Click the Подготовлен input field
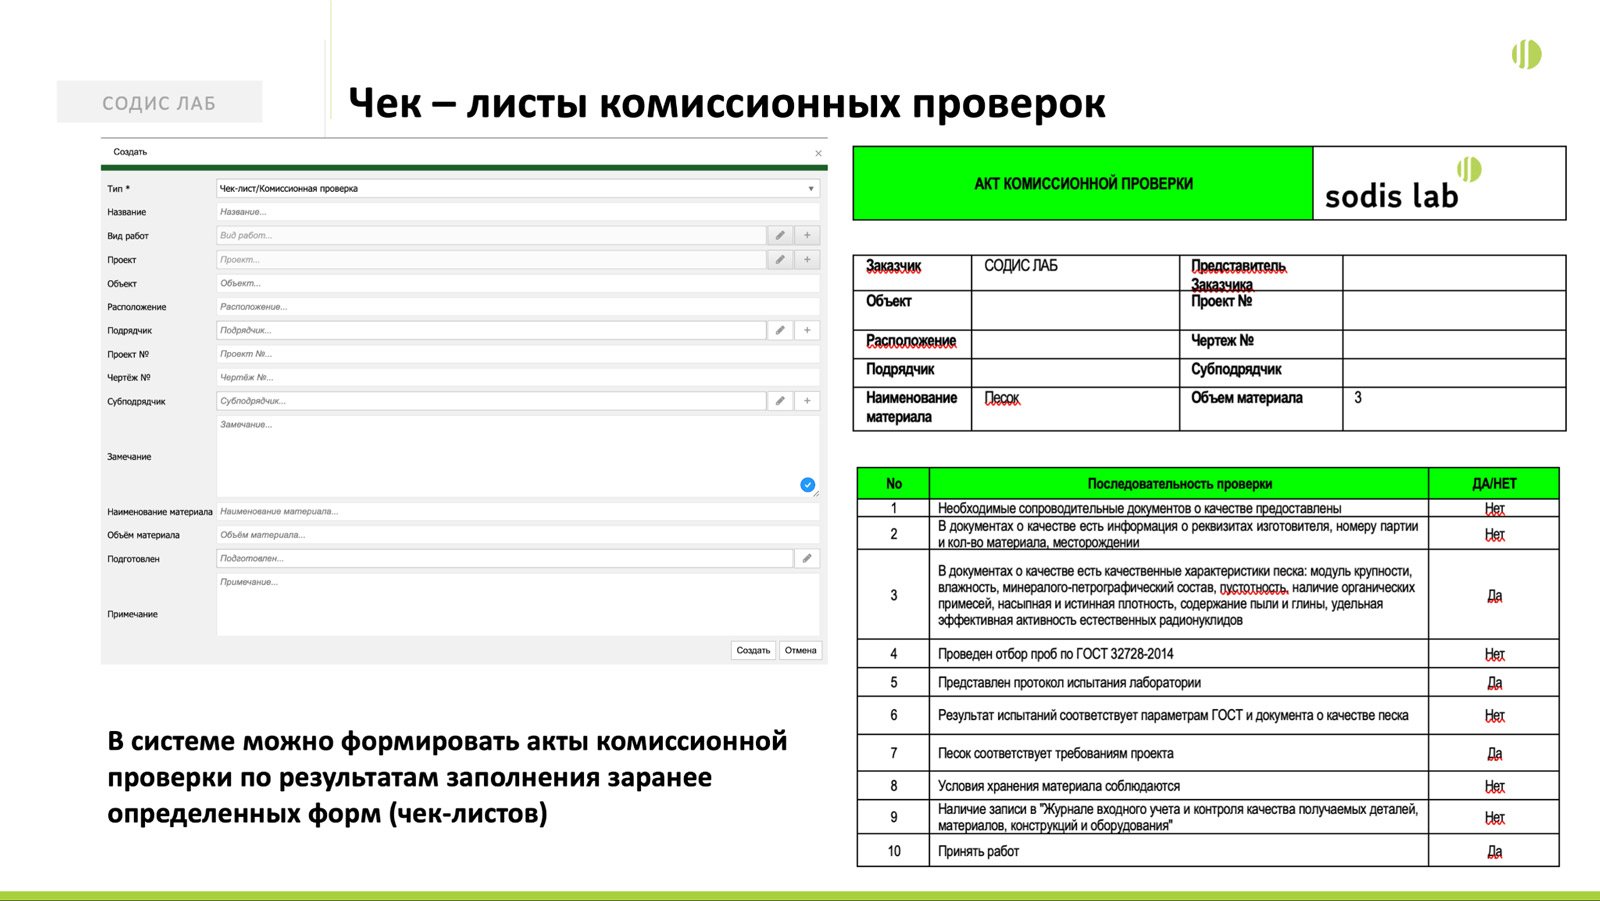 point(504,558)
